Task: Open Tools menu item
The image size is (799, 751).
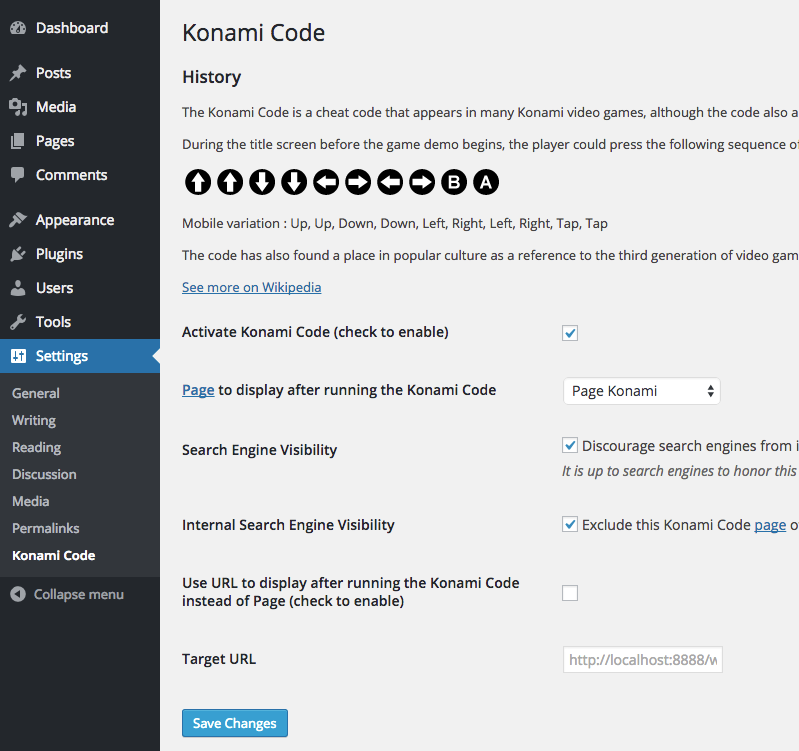Action: tap(80, 322)
